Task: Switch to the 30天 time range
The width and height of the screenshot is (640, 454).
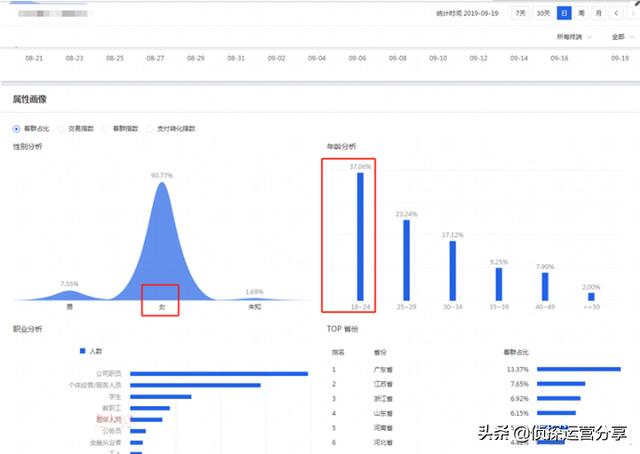Action: [543, 13]
